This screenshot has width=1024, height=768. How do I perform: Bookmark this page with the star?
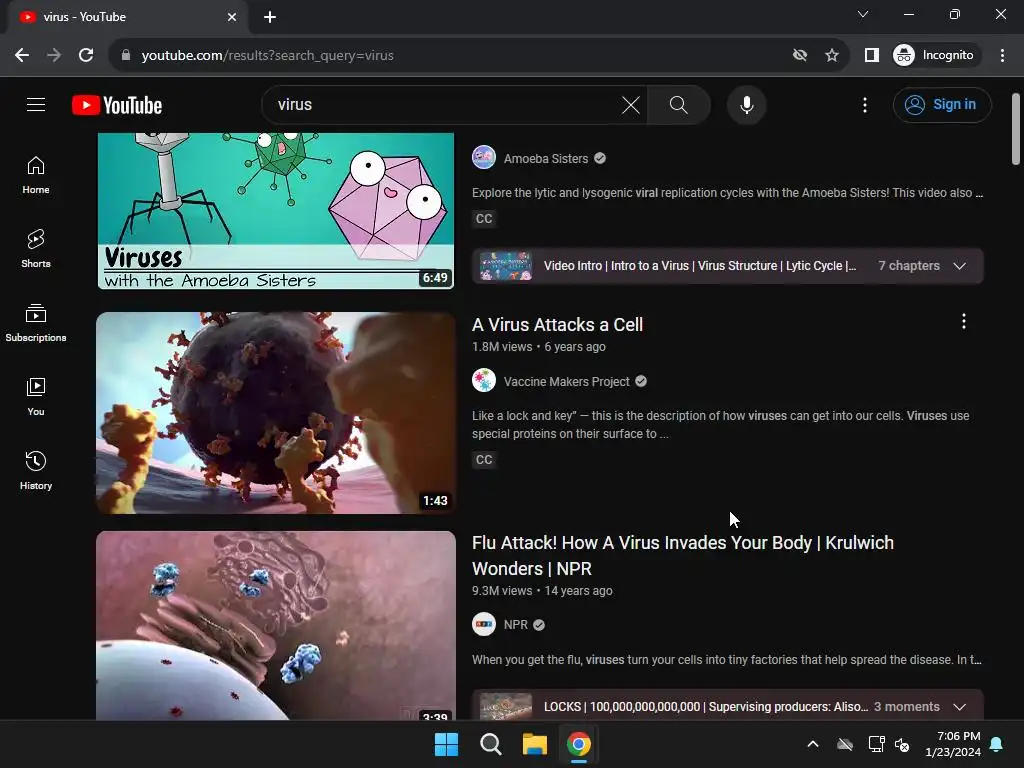click(x=831, y=56)
